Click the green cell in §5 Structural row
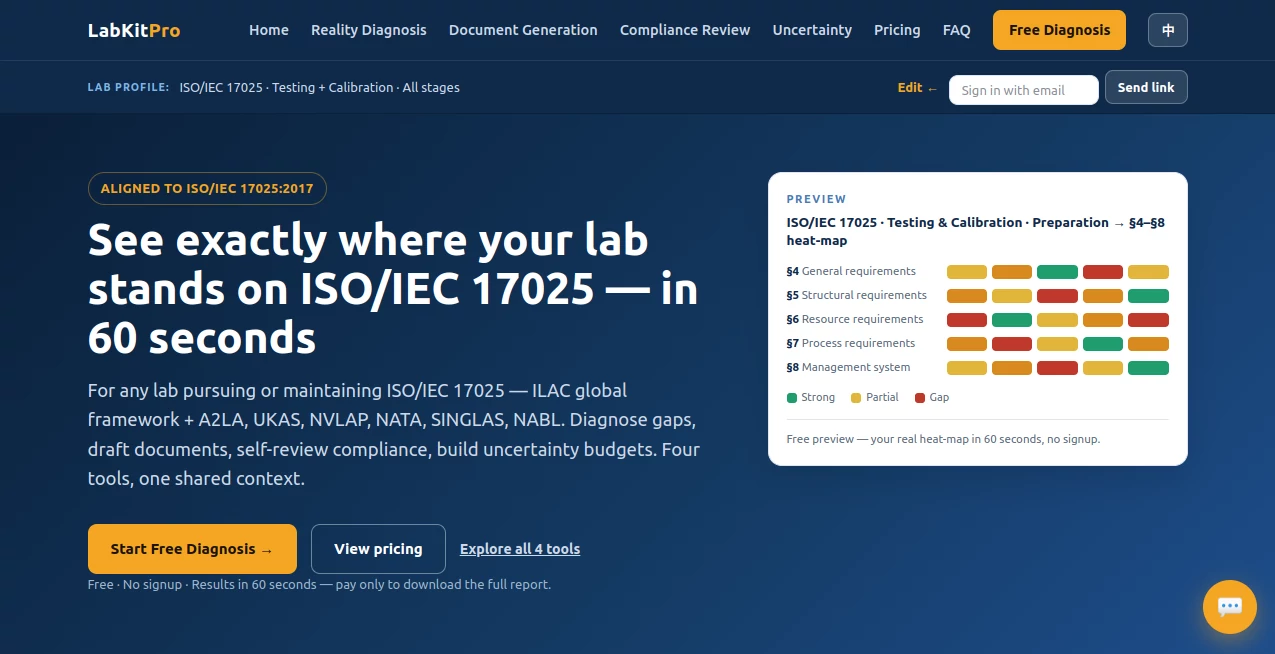Screen dimensions: 1275x654 coord(1148,296)
